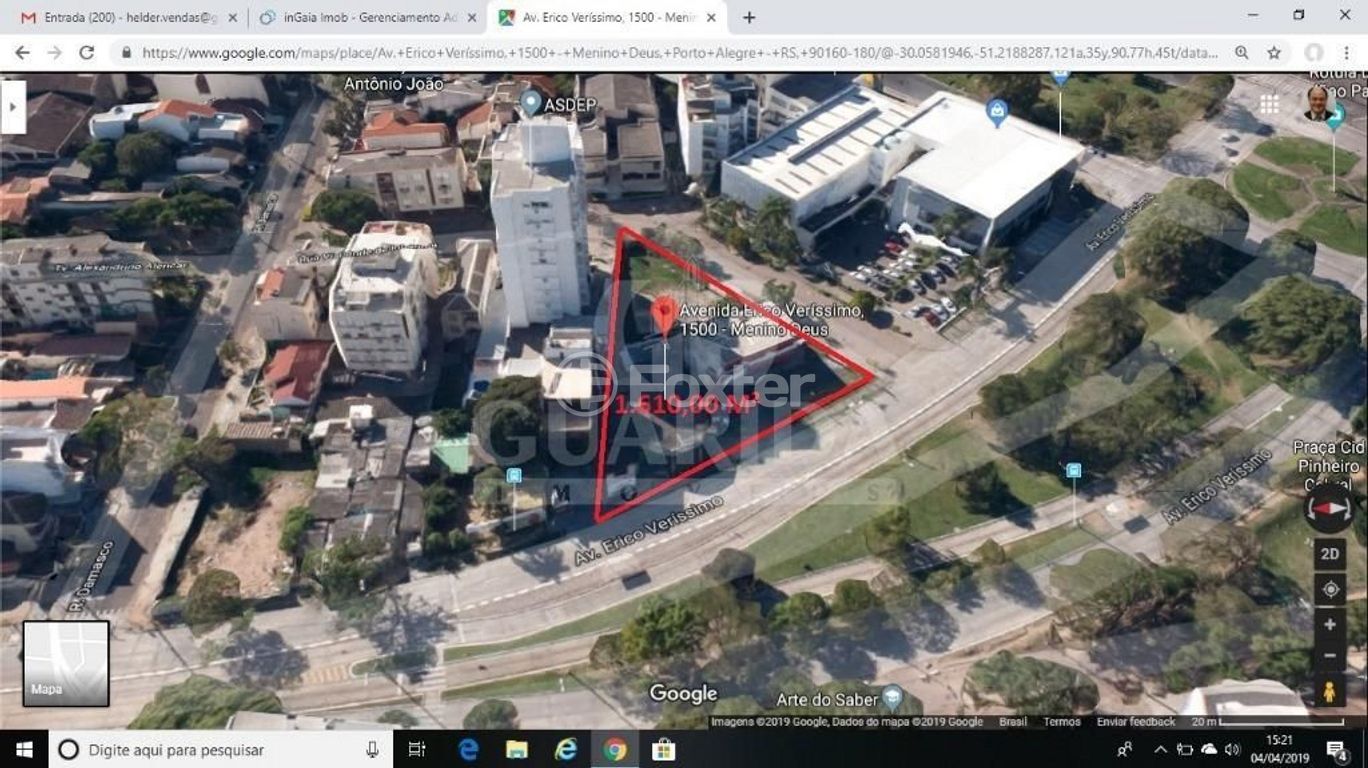The width and height of the screenshot is (1368, 768).
Task: Bookmark this page with the star icon
Action: [1274, 53]
